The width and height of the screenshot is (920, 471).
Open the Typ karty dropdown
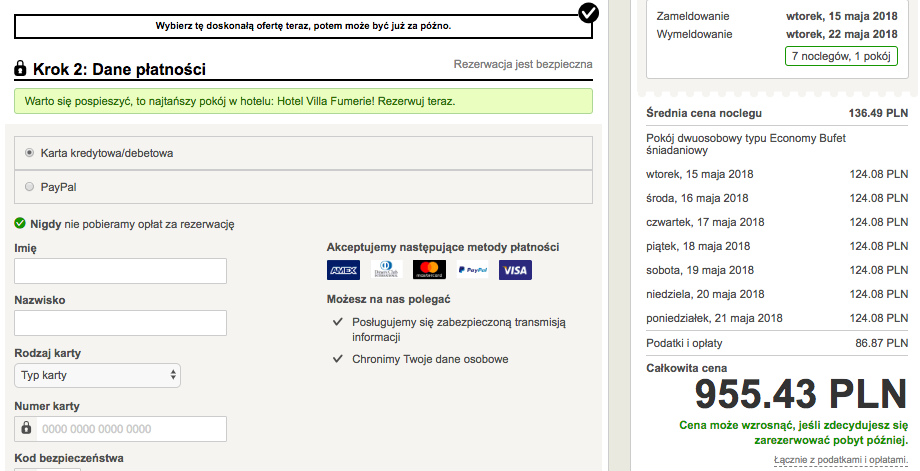point(98,375)
